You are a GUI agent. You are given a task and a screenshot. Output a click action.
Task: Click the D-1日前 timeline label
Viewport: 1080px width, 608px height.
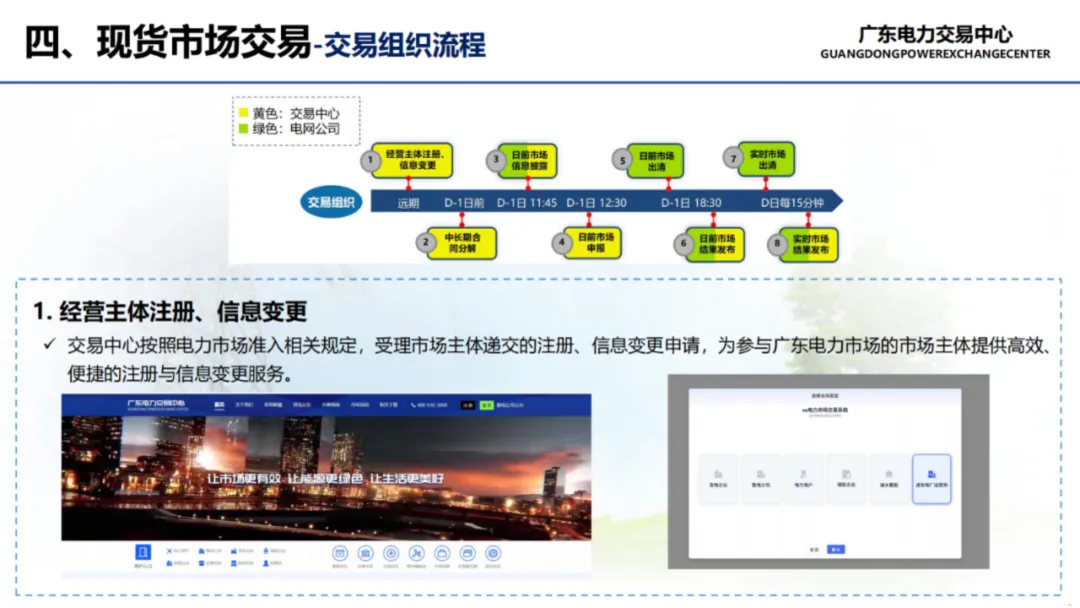(464, 203)
